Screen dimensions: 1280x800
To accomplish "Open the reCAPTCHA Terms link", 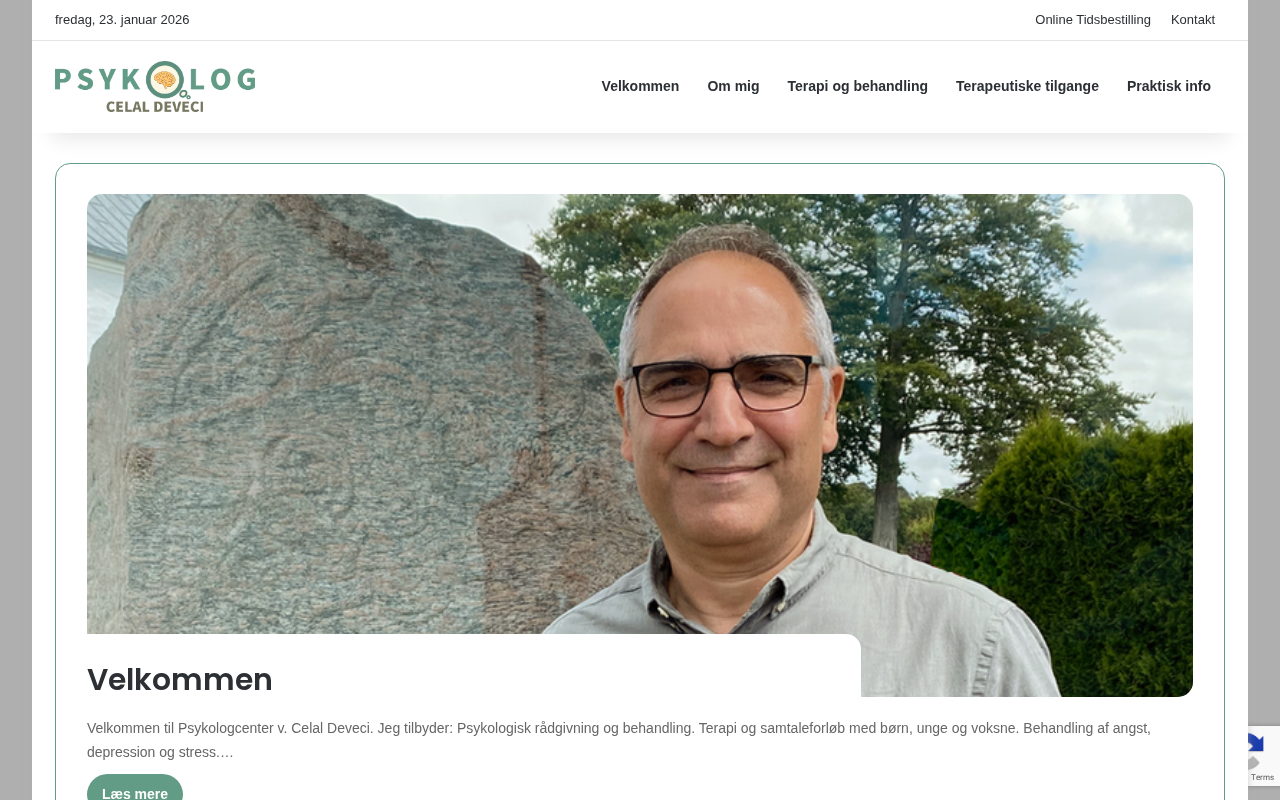I will pyautogui.click(x=1262, y=777).
